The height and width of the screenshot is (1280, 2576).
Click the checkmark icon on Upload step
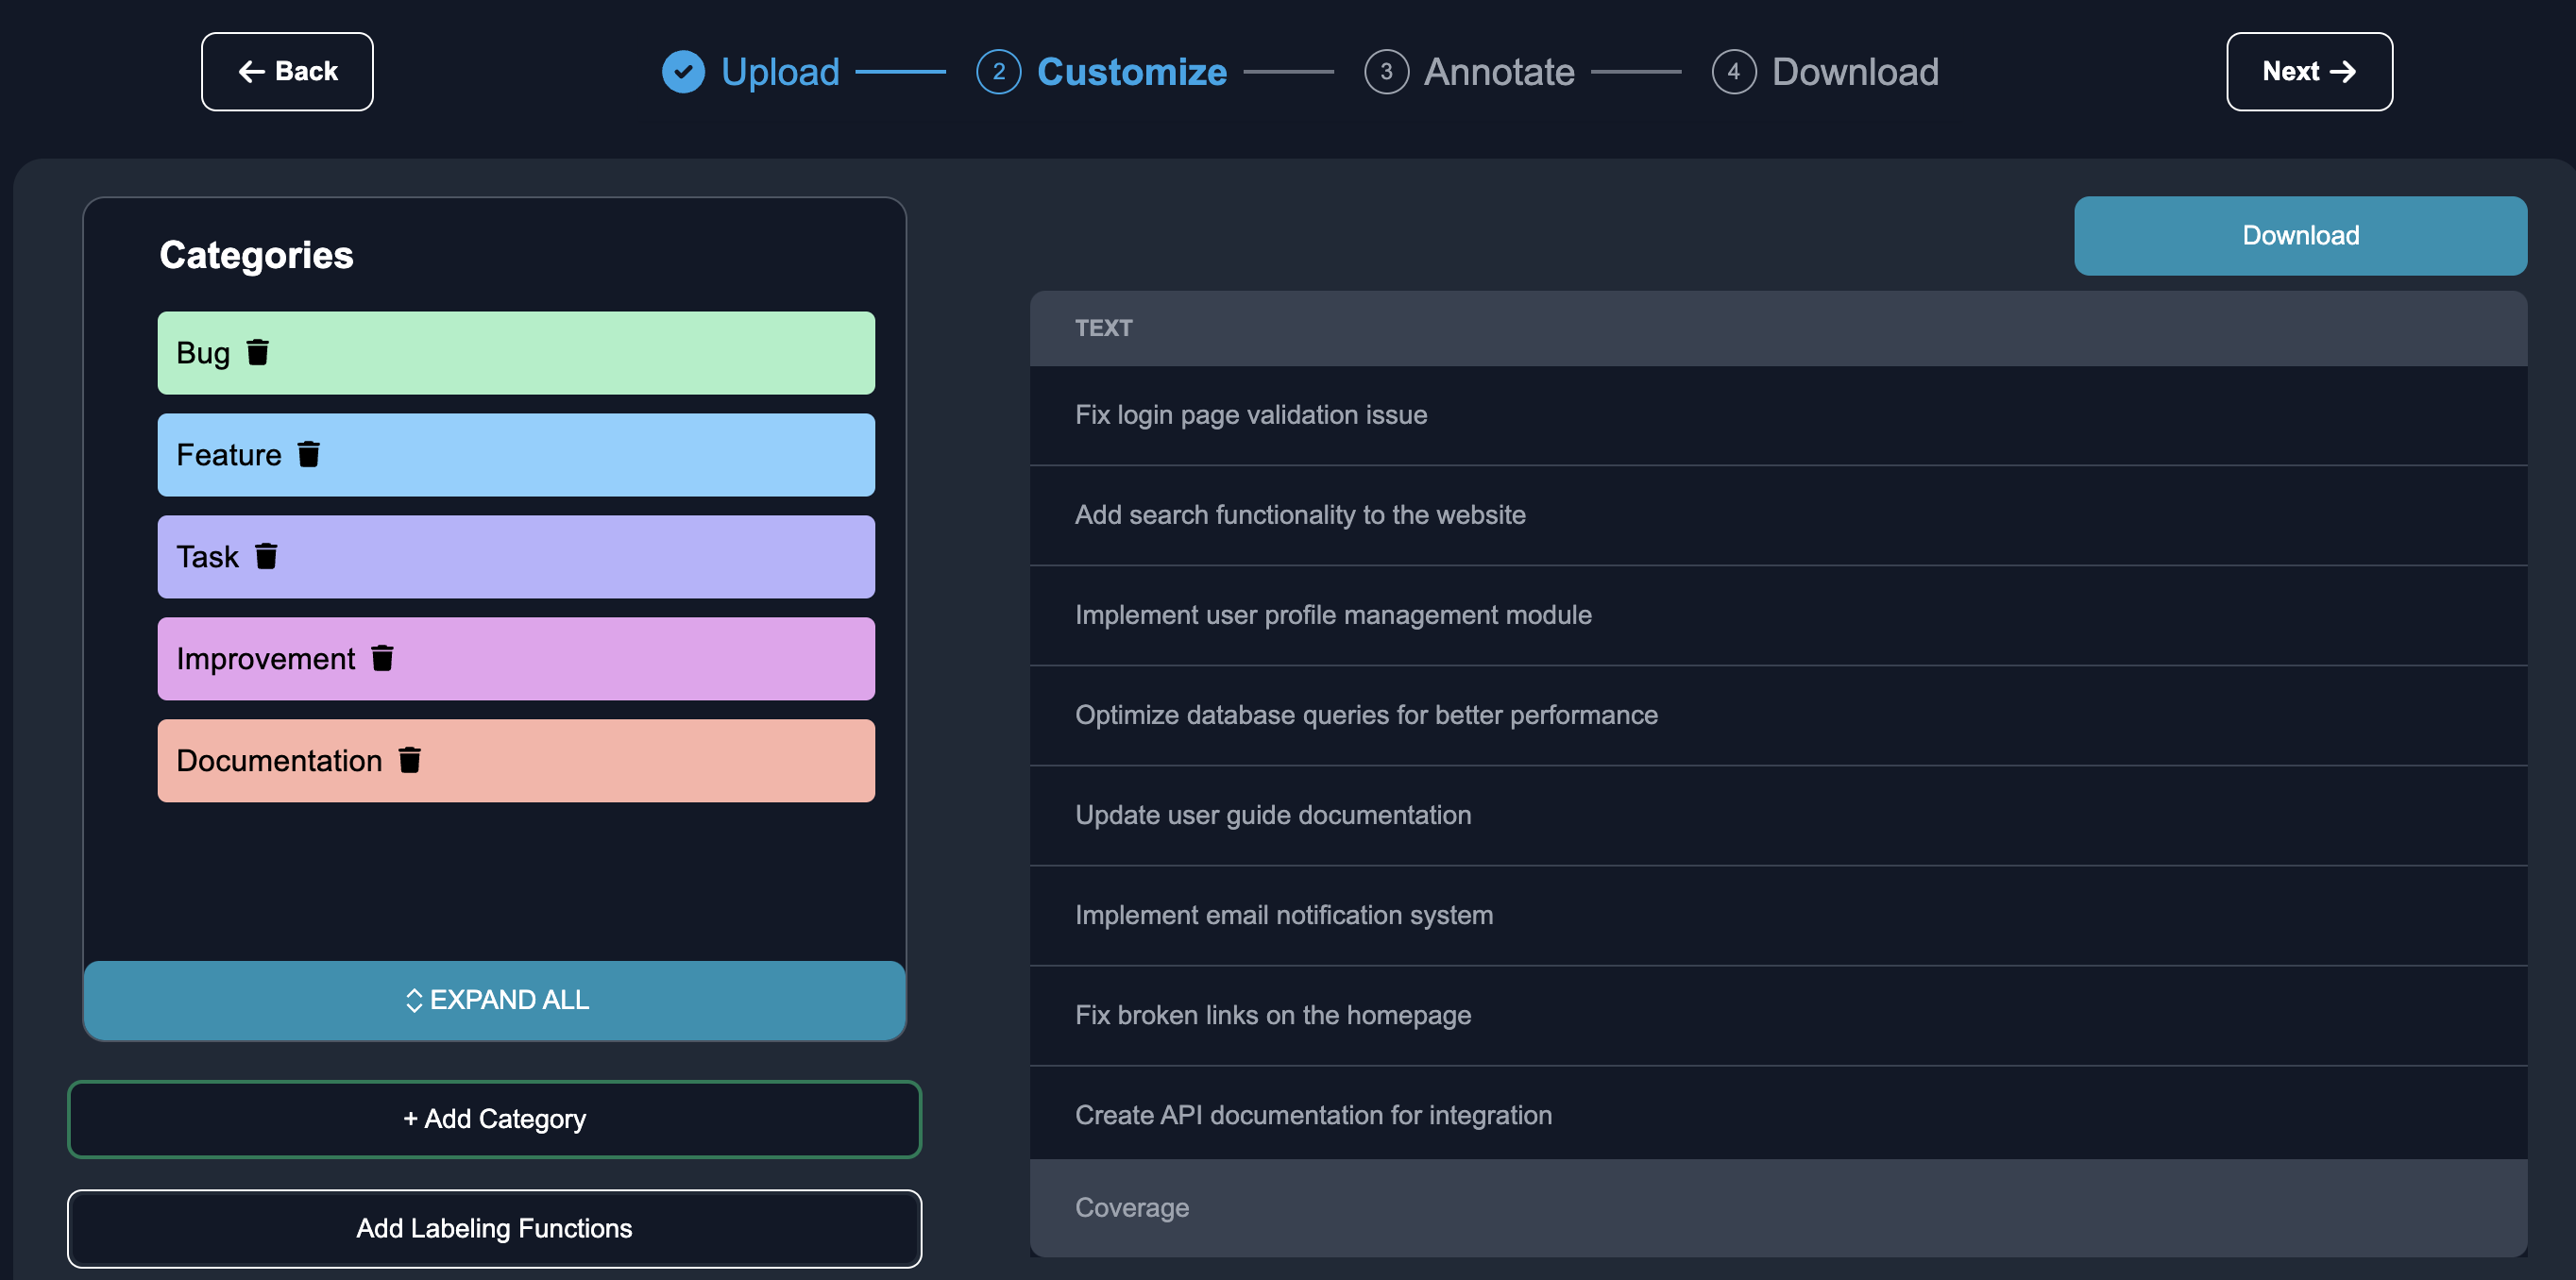tap(684, 71)
